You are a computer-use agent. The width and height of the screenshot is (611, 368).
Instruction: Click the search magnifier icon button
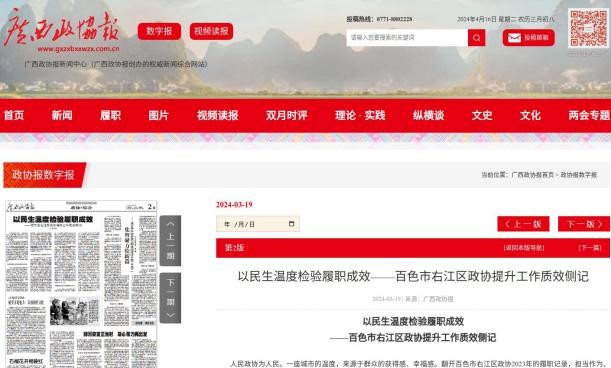point(476,38)
